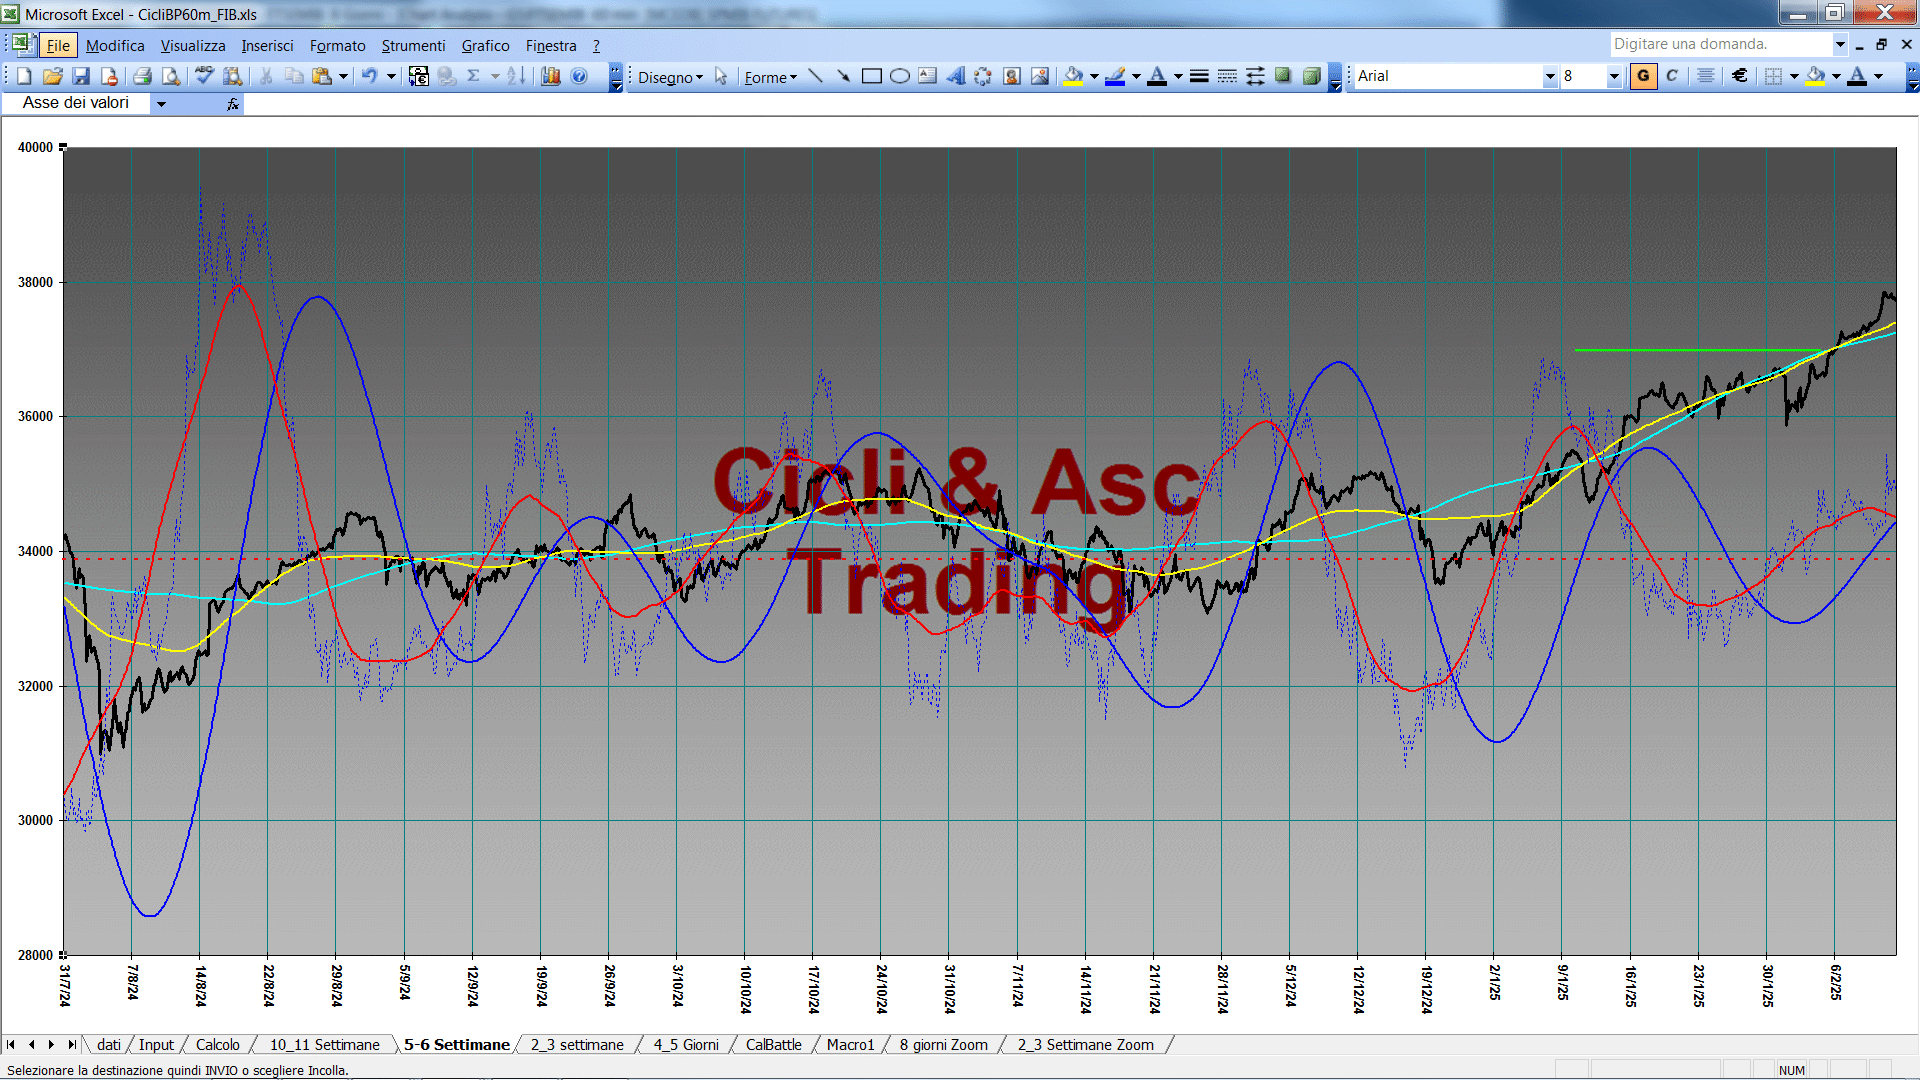Print using the printer icon
Viewport: 1920px width, 1080px height.
(x=142, y=76)
